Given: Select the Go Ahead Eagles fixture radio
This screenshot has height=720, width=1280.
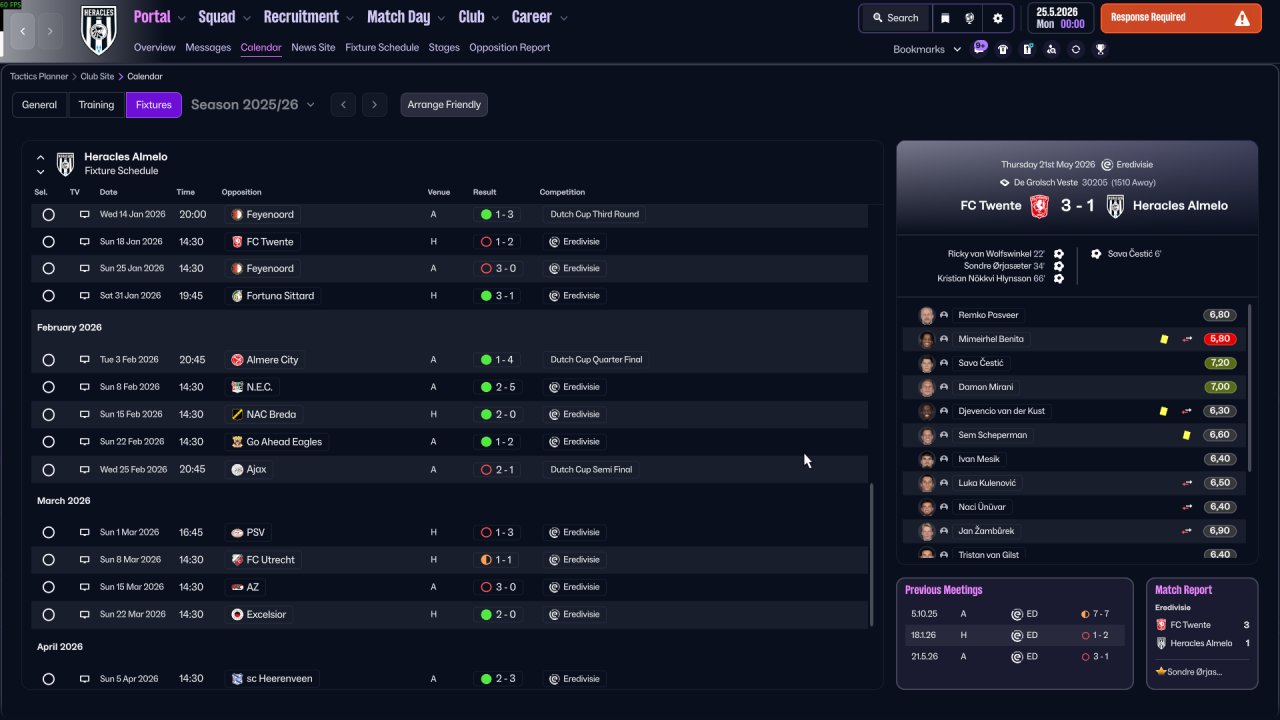Looking at the screenshot, I should pyautogui.click(x=48, y=442).
